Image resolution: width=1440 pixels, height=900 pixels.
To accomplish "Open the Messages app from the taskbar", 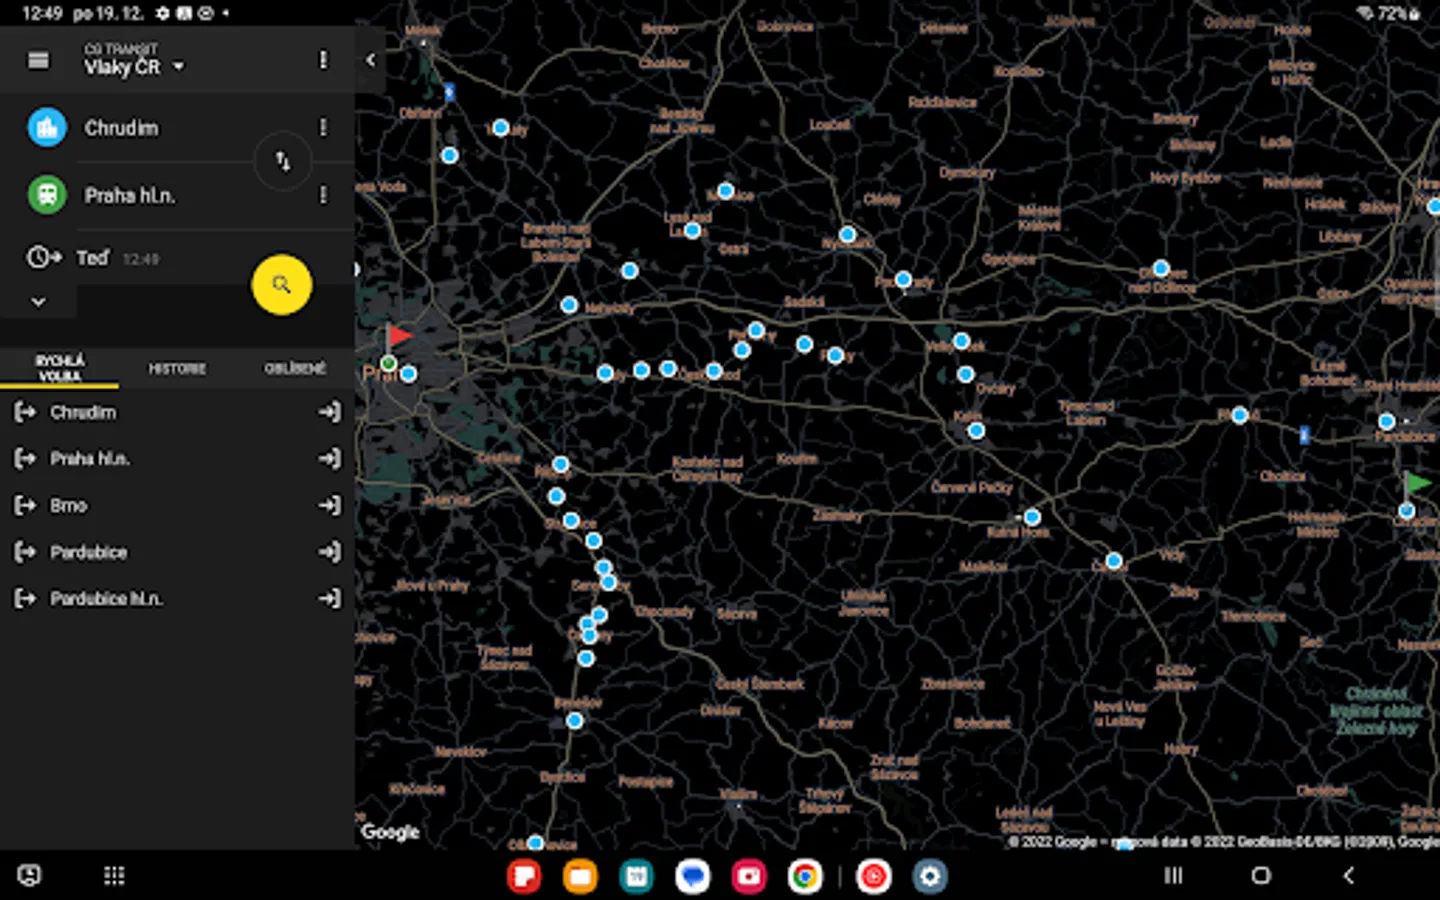I will tap(692, 876).
